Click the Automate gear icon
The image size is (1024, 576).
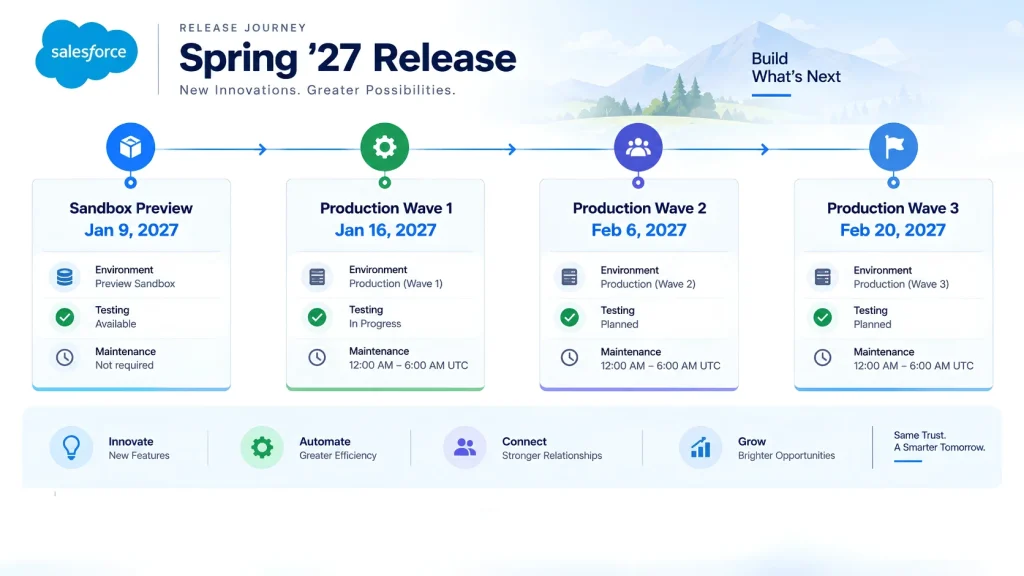pyautogui.click(x=262, y=447)
